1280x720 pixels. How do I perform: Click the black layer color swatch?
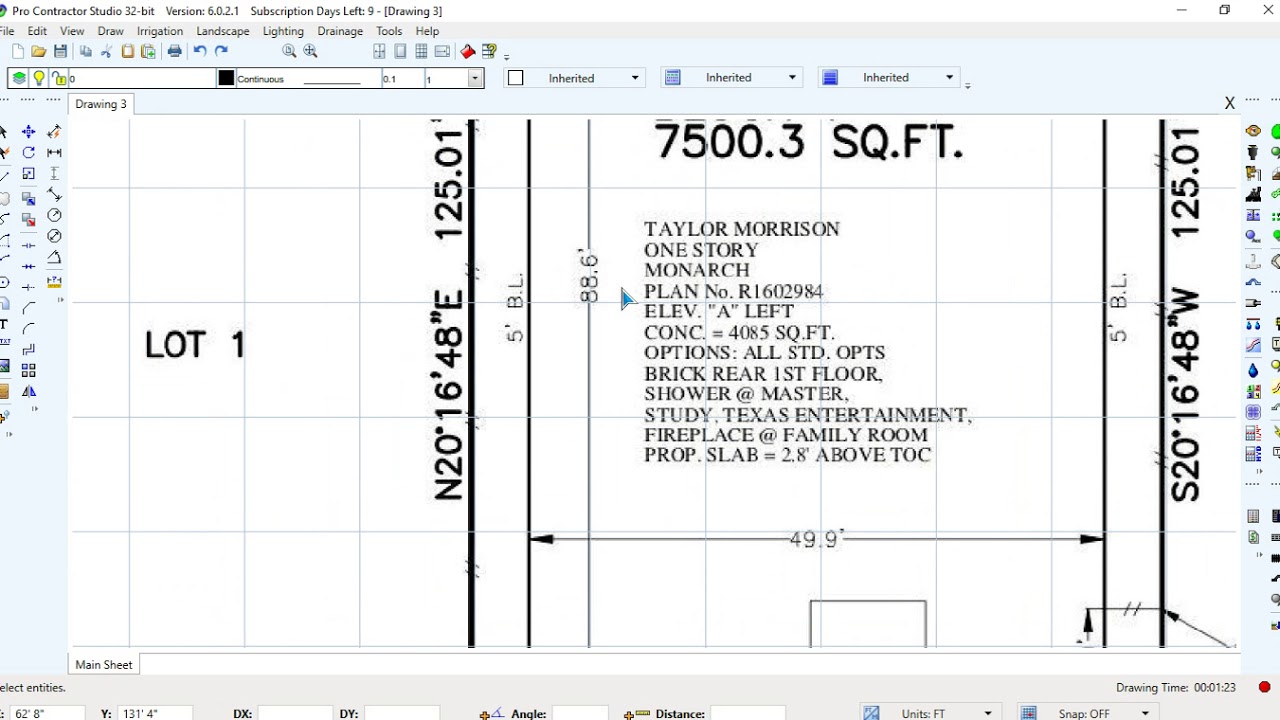coord(226,78)
